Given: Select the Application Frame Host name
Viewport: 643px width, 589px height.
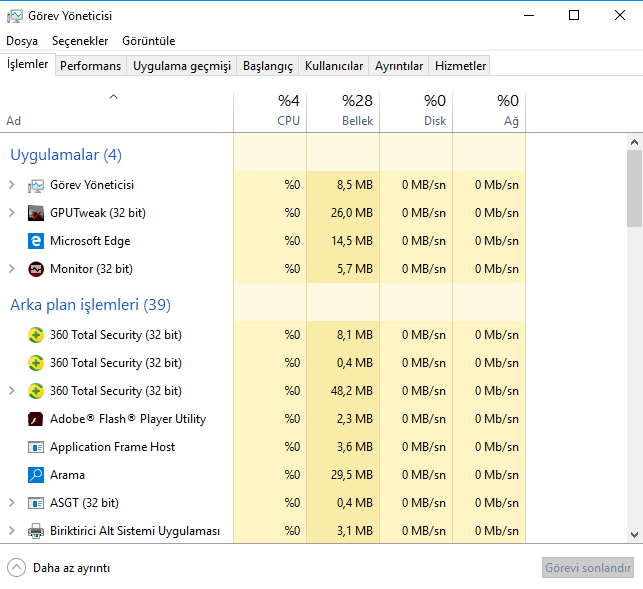Looking at the screenshot, I should pos(112,447).
